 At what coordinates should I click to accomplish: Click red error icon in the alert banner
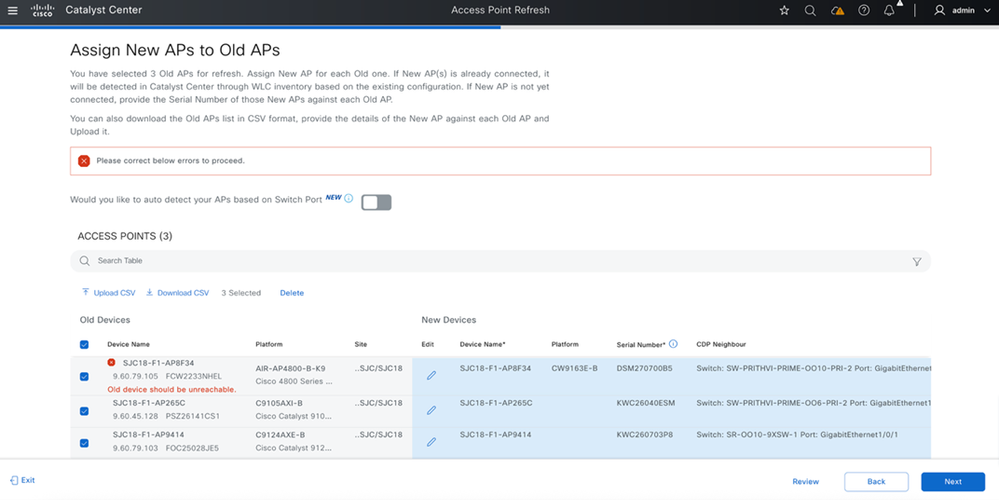(x=84, y=161)
